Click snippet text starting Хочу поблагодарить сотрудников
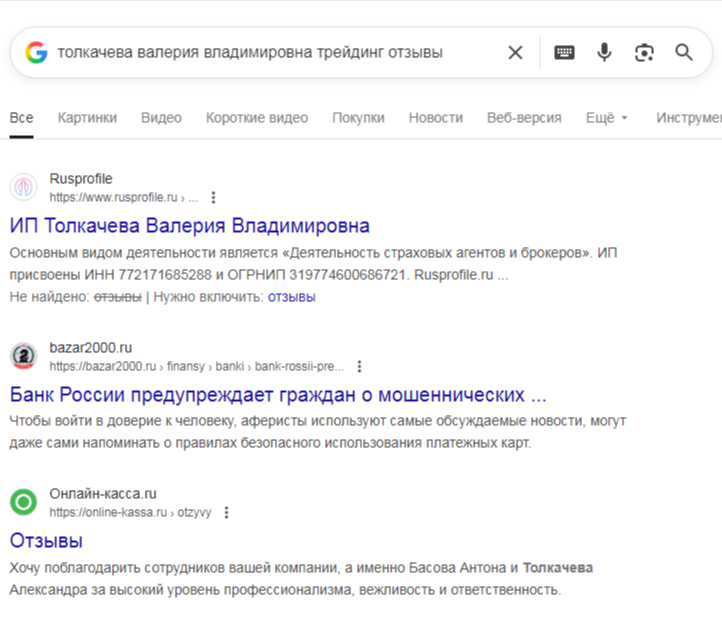 pyautogui.click(x=301, y=579)
